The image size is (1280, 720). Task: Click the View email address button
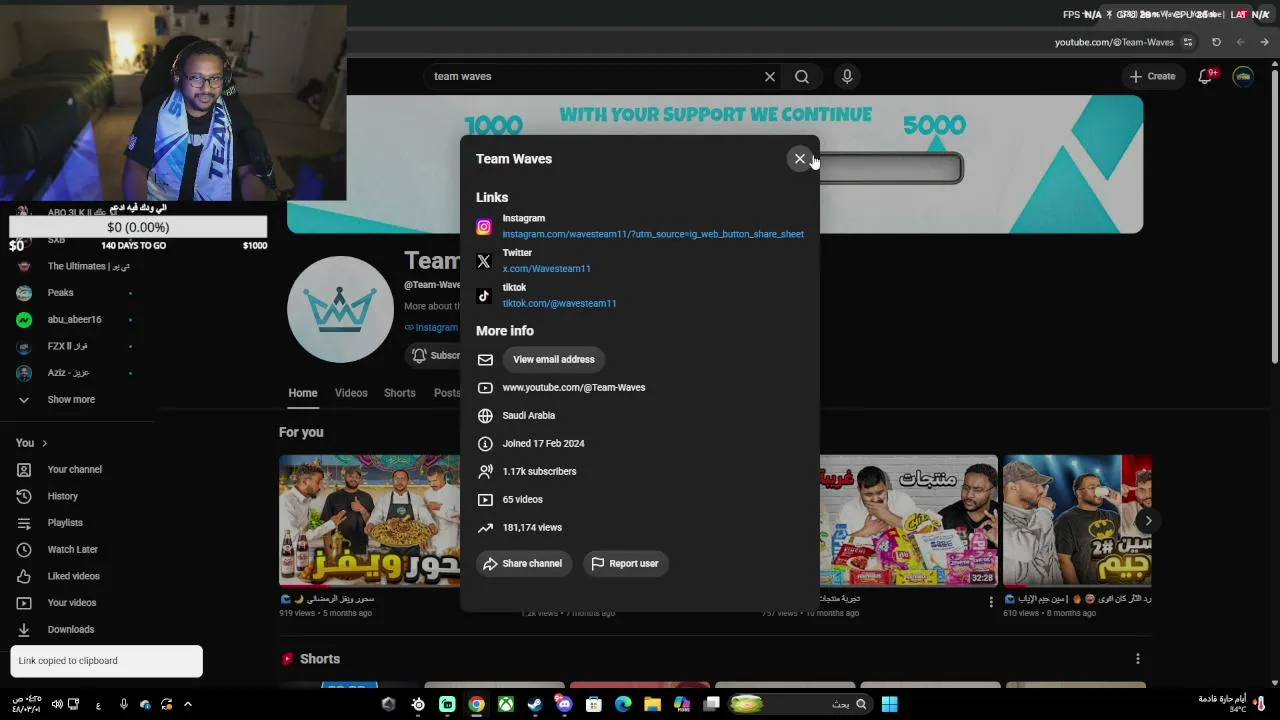(554, 359)
